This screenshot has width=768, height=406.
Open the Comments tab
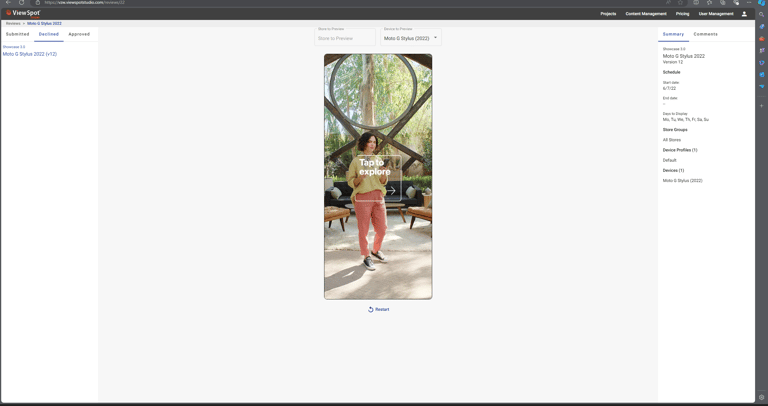pyautogui.click(x=706, y=34)
